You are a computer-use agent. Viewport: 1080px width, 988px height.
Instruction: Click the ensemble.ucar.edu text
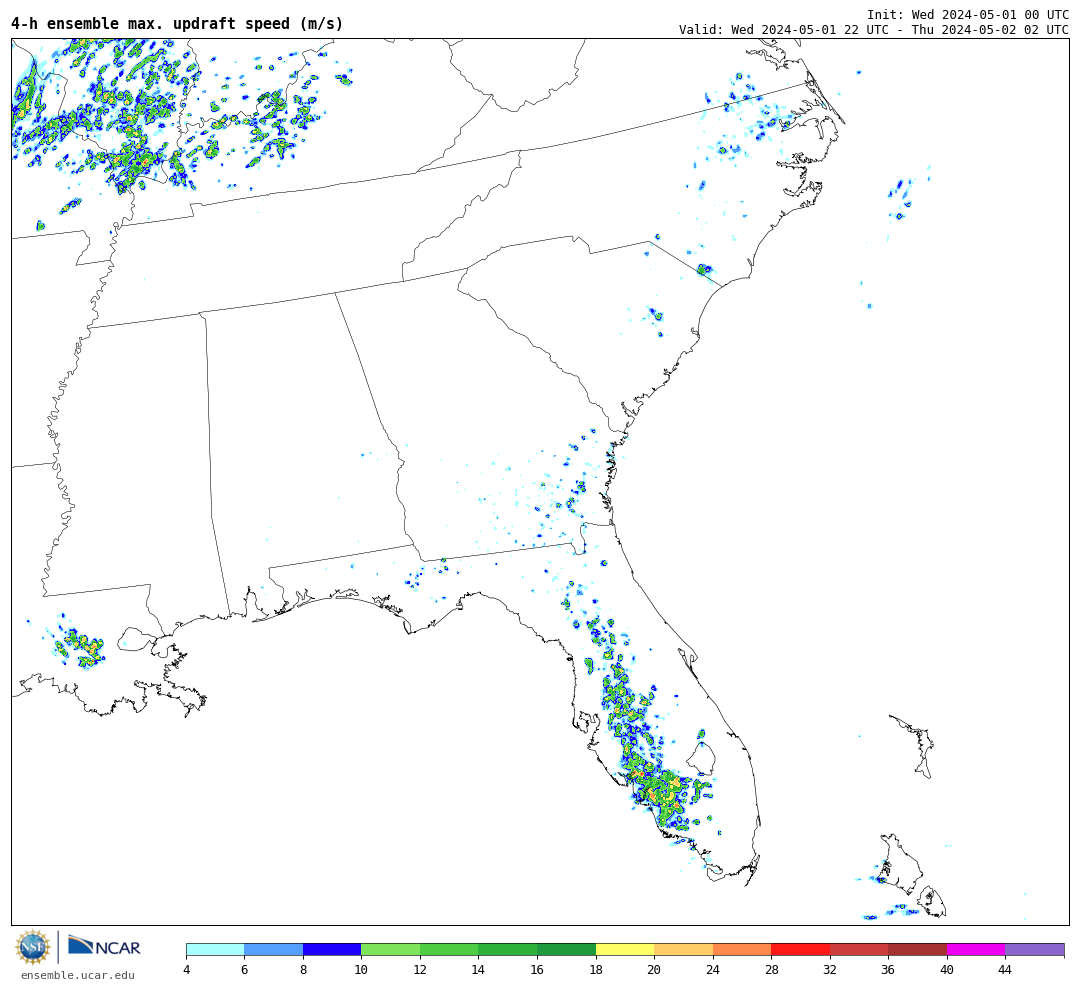point(78,975)
